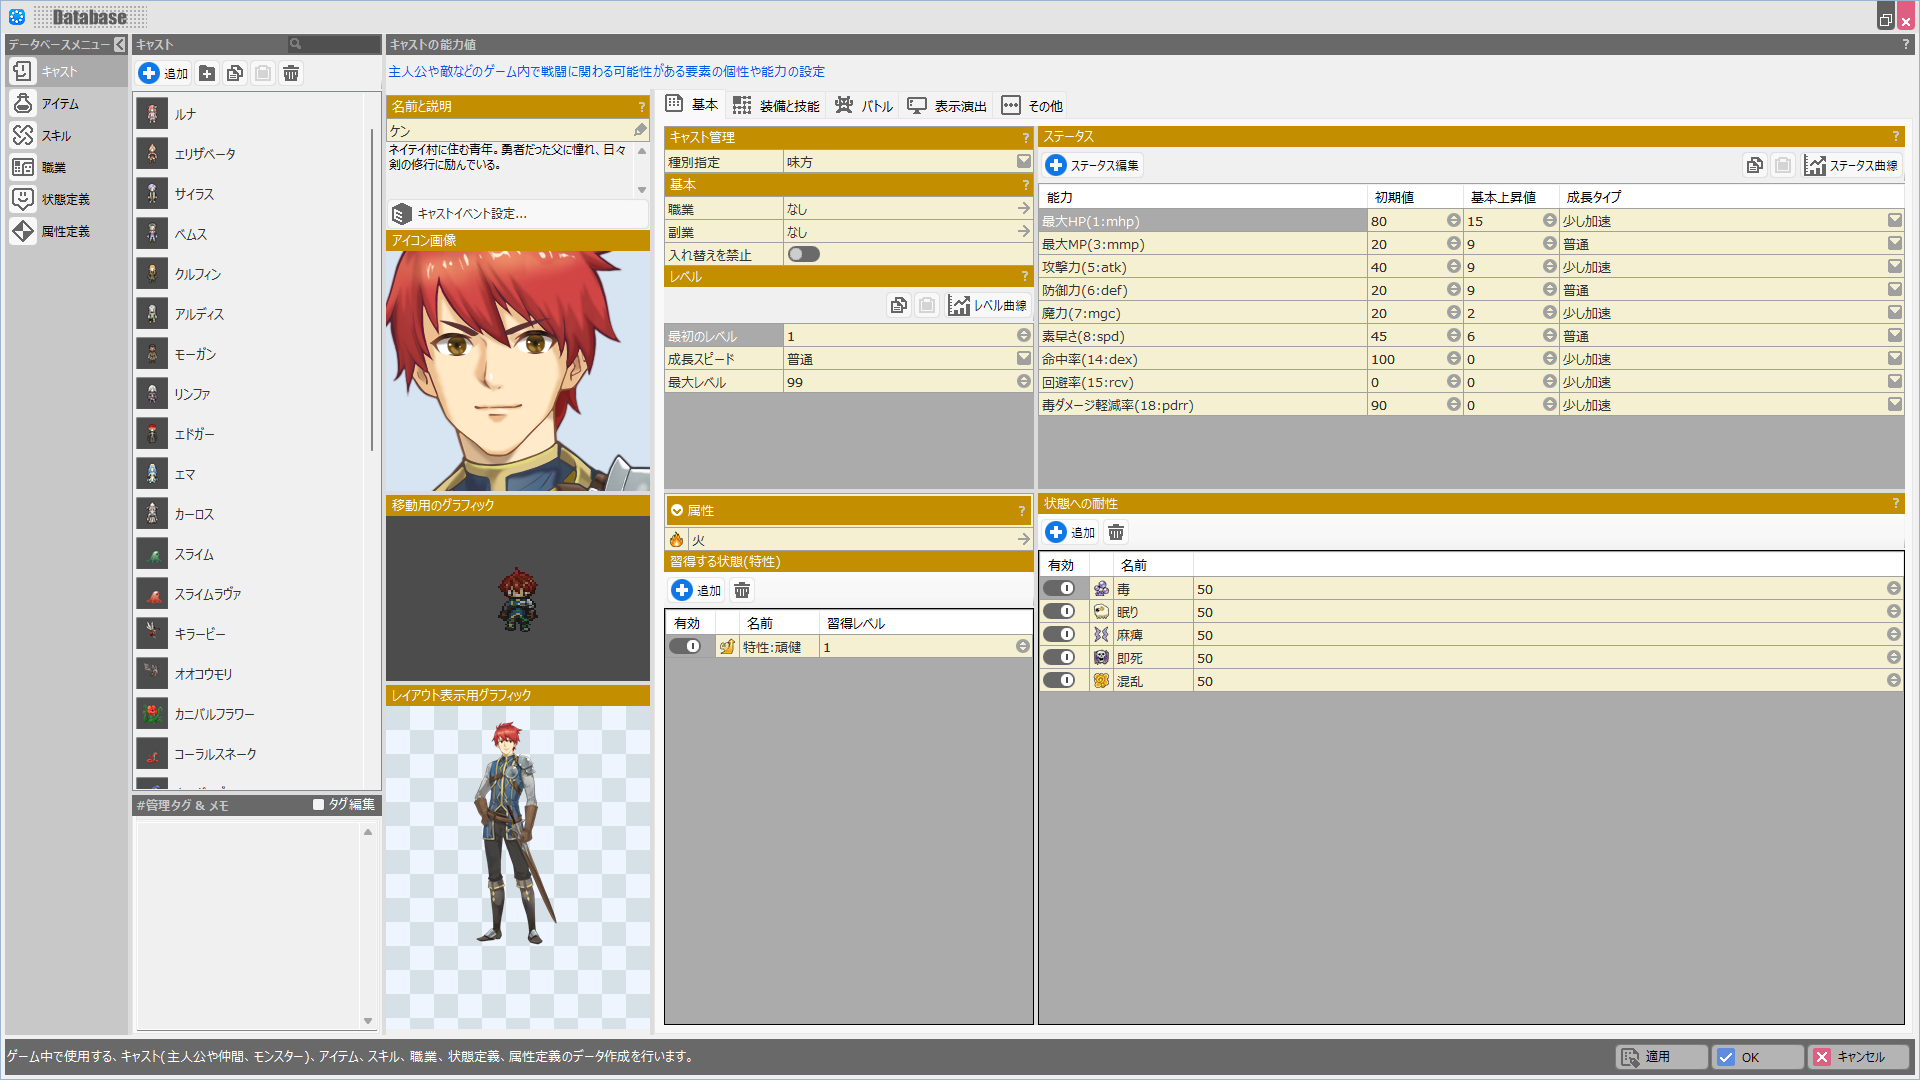Switch to the バトル tab
Screen dimensions: 1920x1080
coord(864,106)
